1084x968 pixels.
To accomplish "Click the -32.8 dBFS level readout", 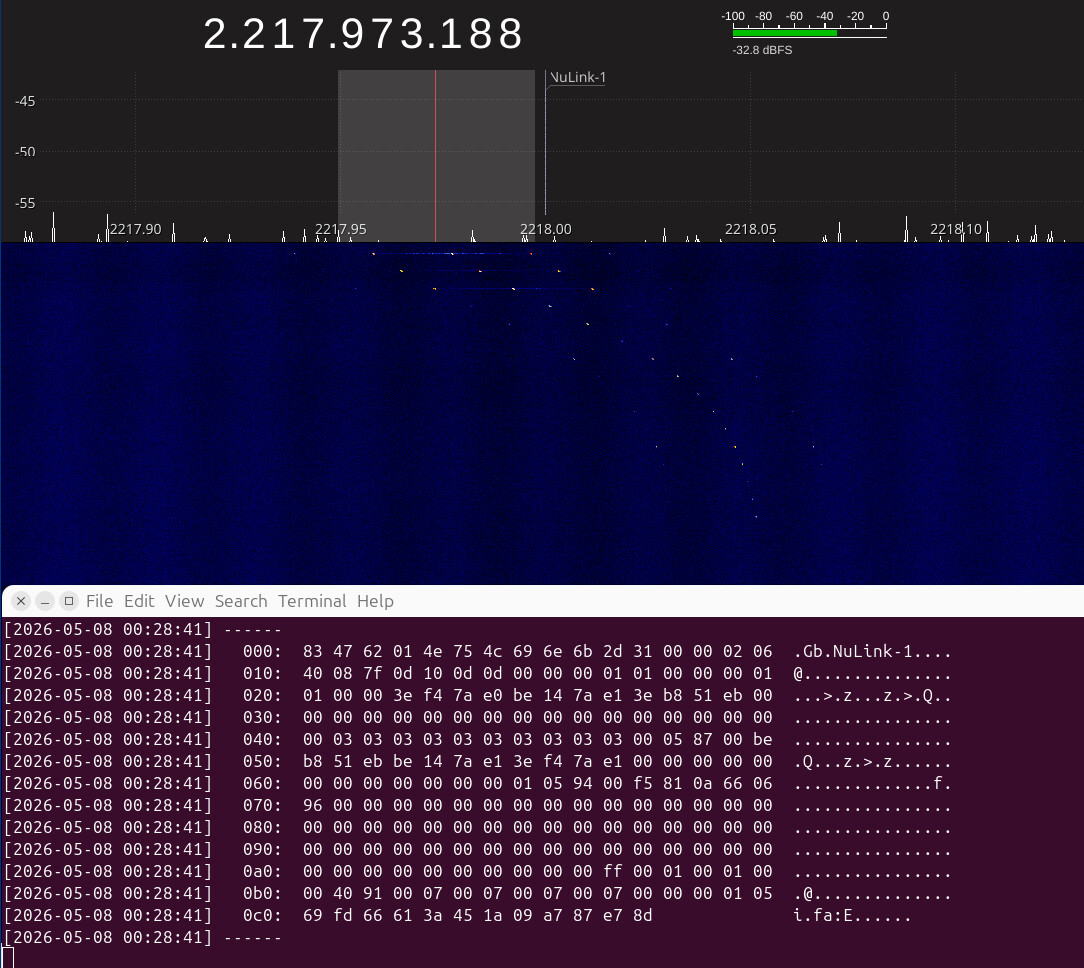I will coord(763,50).
